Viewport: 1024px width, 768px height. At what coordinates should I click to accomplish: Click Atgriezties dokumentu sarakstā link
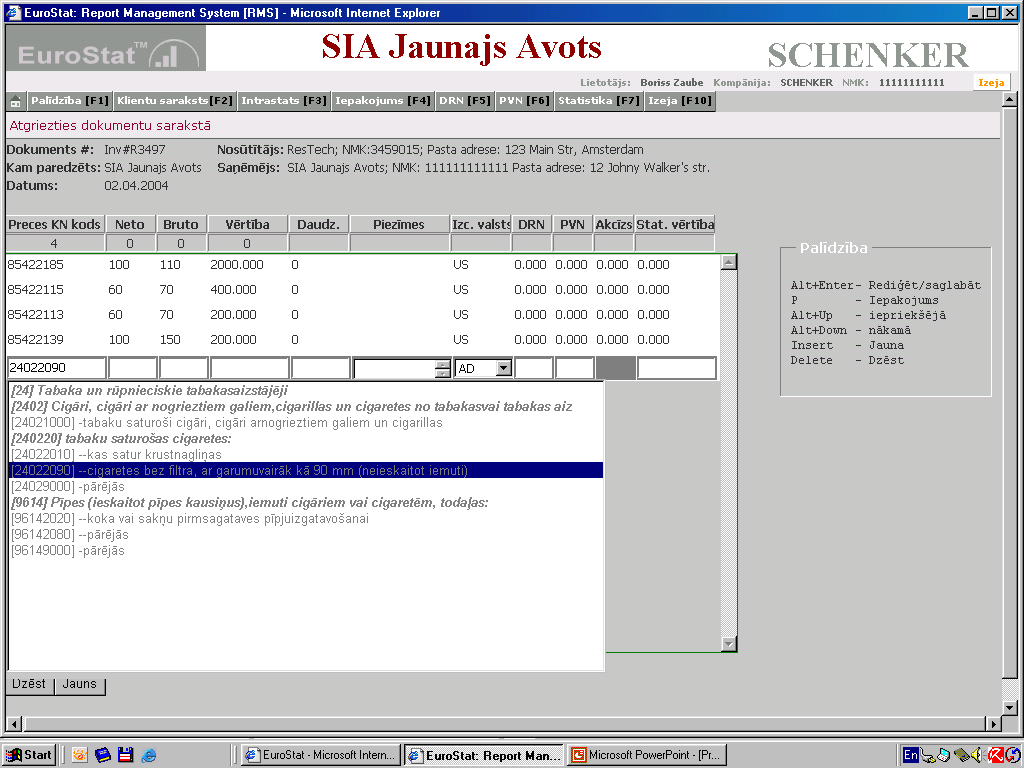pyautogui.click(x=110, y=125)
